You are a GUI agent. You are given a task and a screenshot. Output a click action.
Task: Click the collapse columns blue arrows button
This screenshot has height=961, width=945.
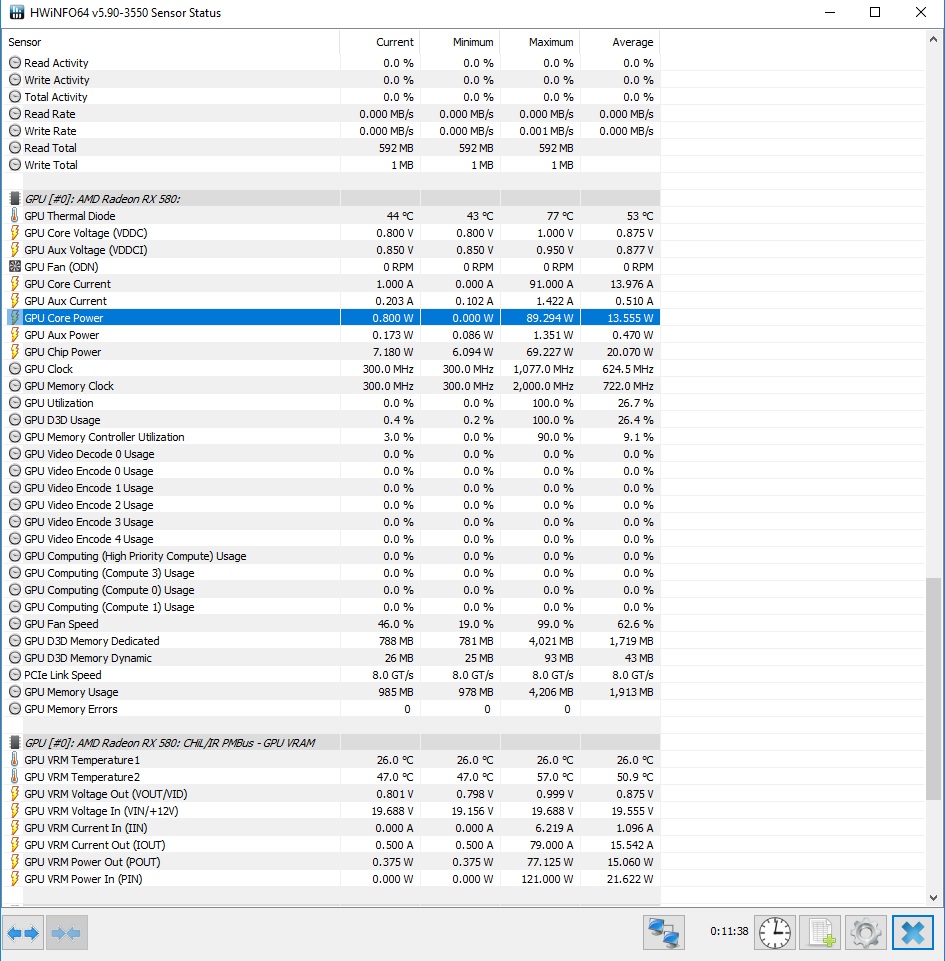[66, 933]
